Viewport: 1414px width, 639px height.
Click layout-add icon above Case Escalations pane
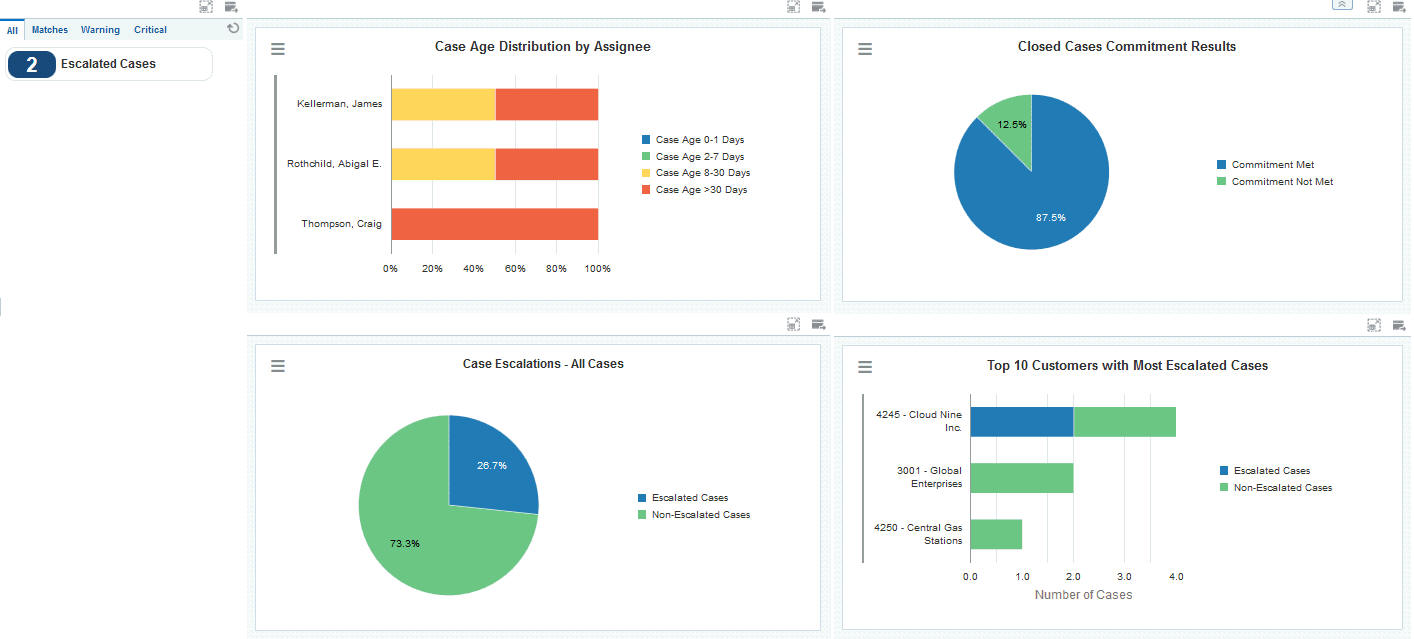(819, 324)
